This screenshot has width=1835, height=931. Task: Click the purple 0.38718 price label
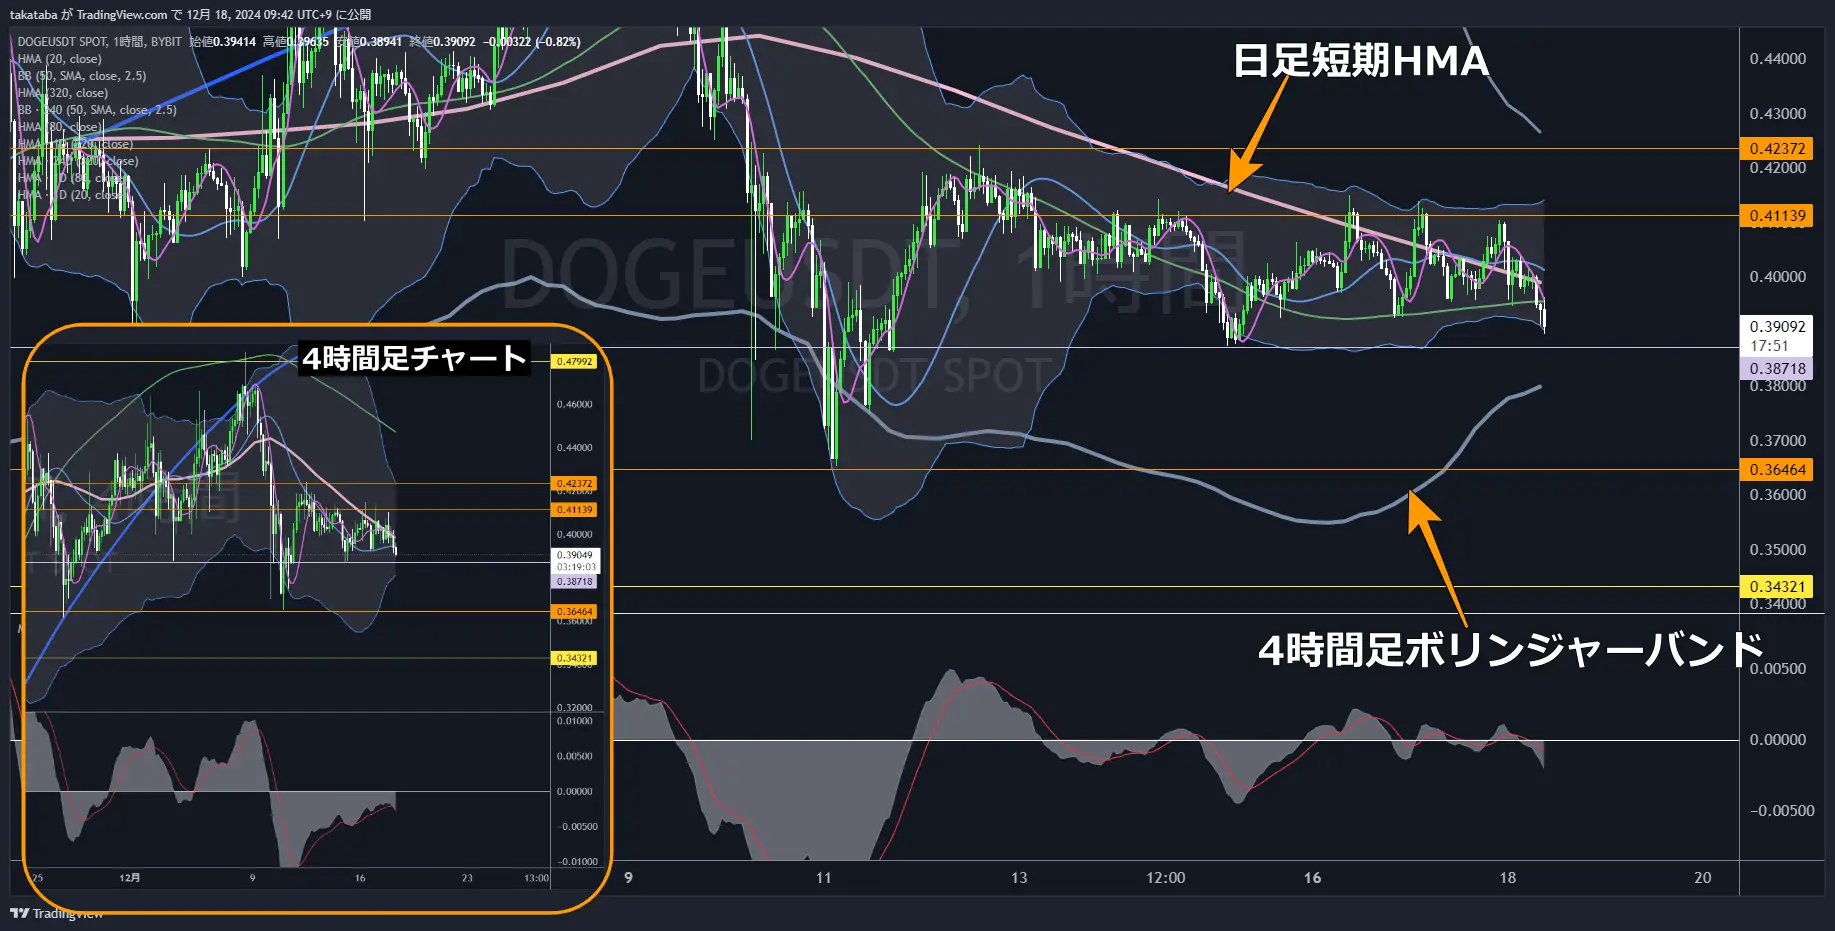click(1777, 369)
